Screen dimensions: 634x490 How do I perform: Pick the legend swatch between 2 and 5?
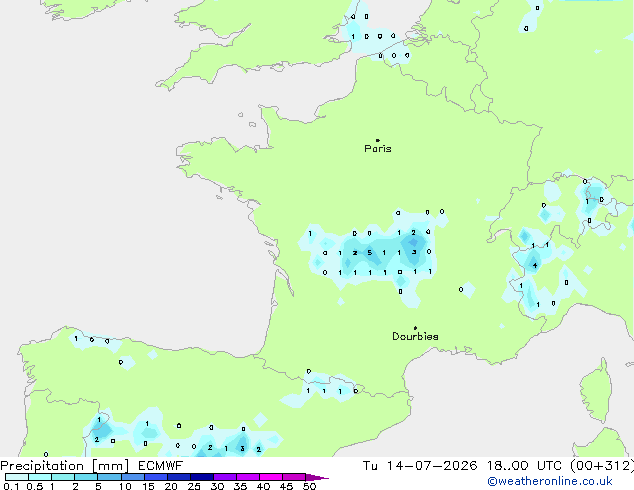(x=86, y=477)
